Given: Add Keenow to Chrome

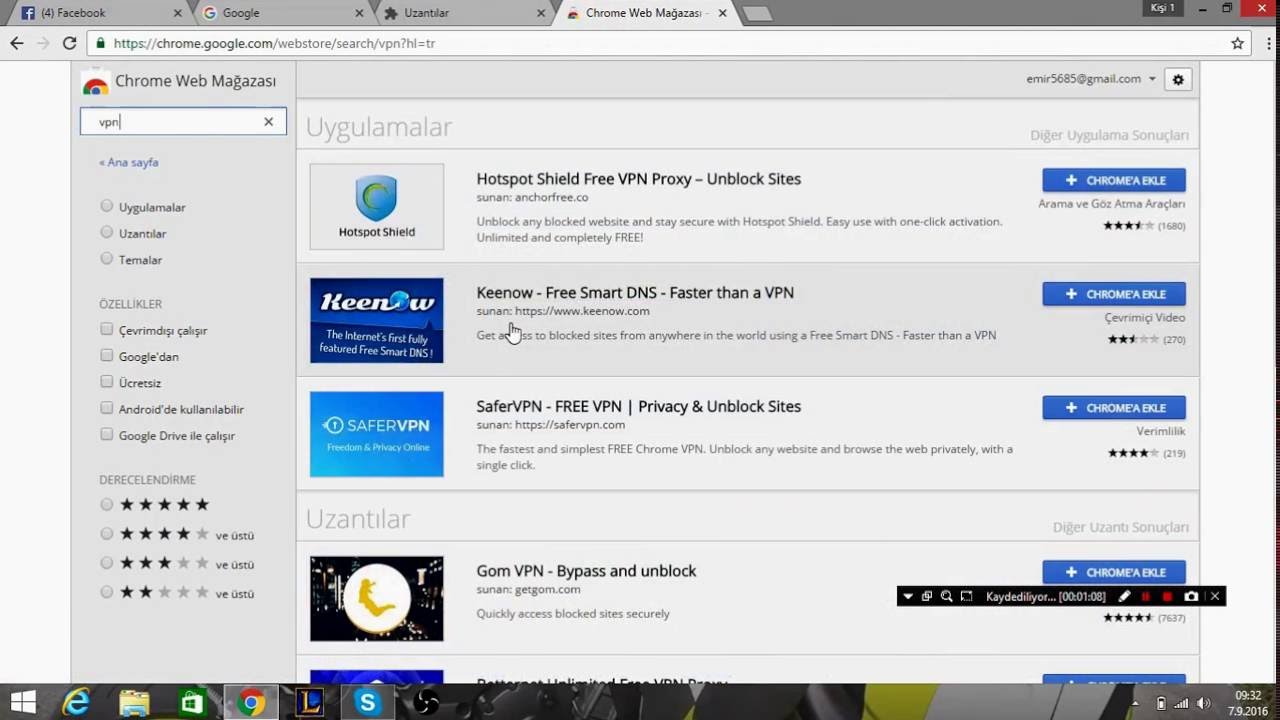Looking at the screenshot, I should coord(1114,294).
